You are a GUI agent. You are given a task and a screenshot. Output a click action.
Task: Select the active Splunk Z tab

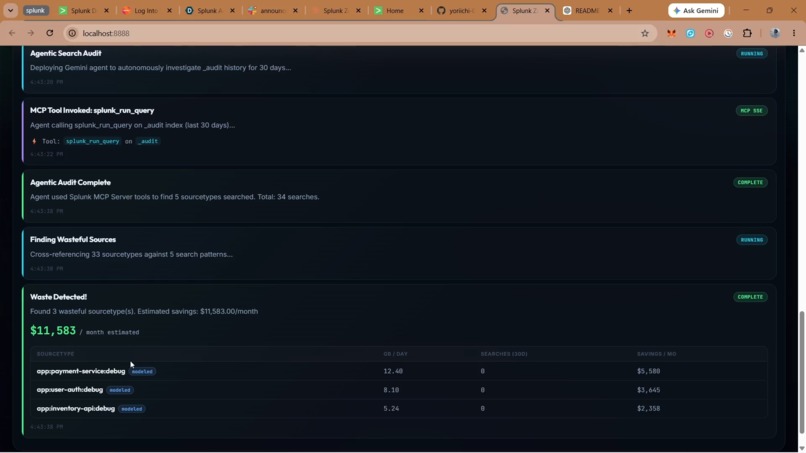[x=525, y=10]
